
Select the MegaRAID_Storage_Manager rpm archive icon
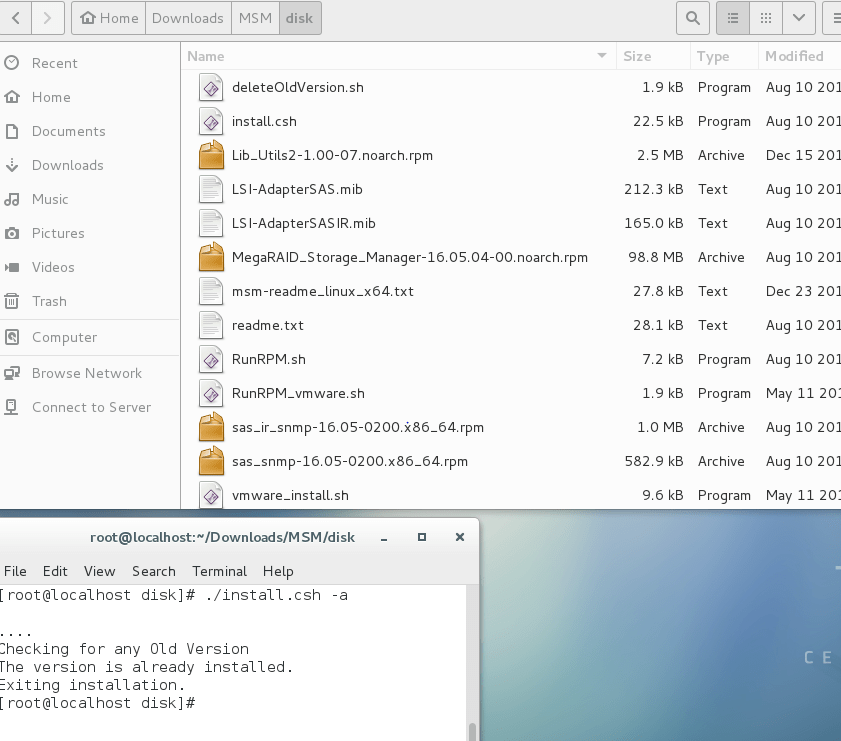point(211,257)
